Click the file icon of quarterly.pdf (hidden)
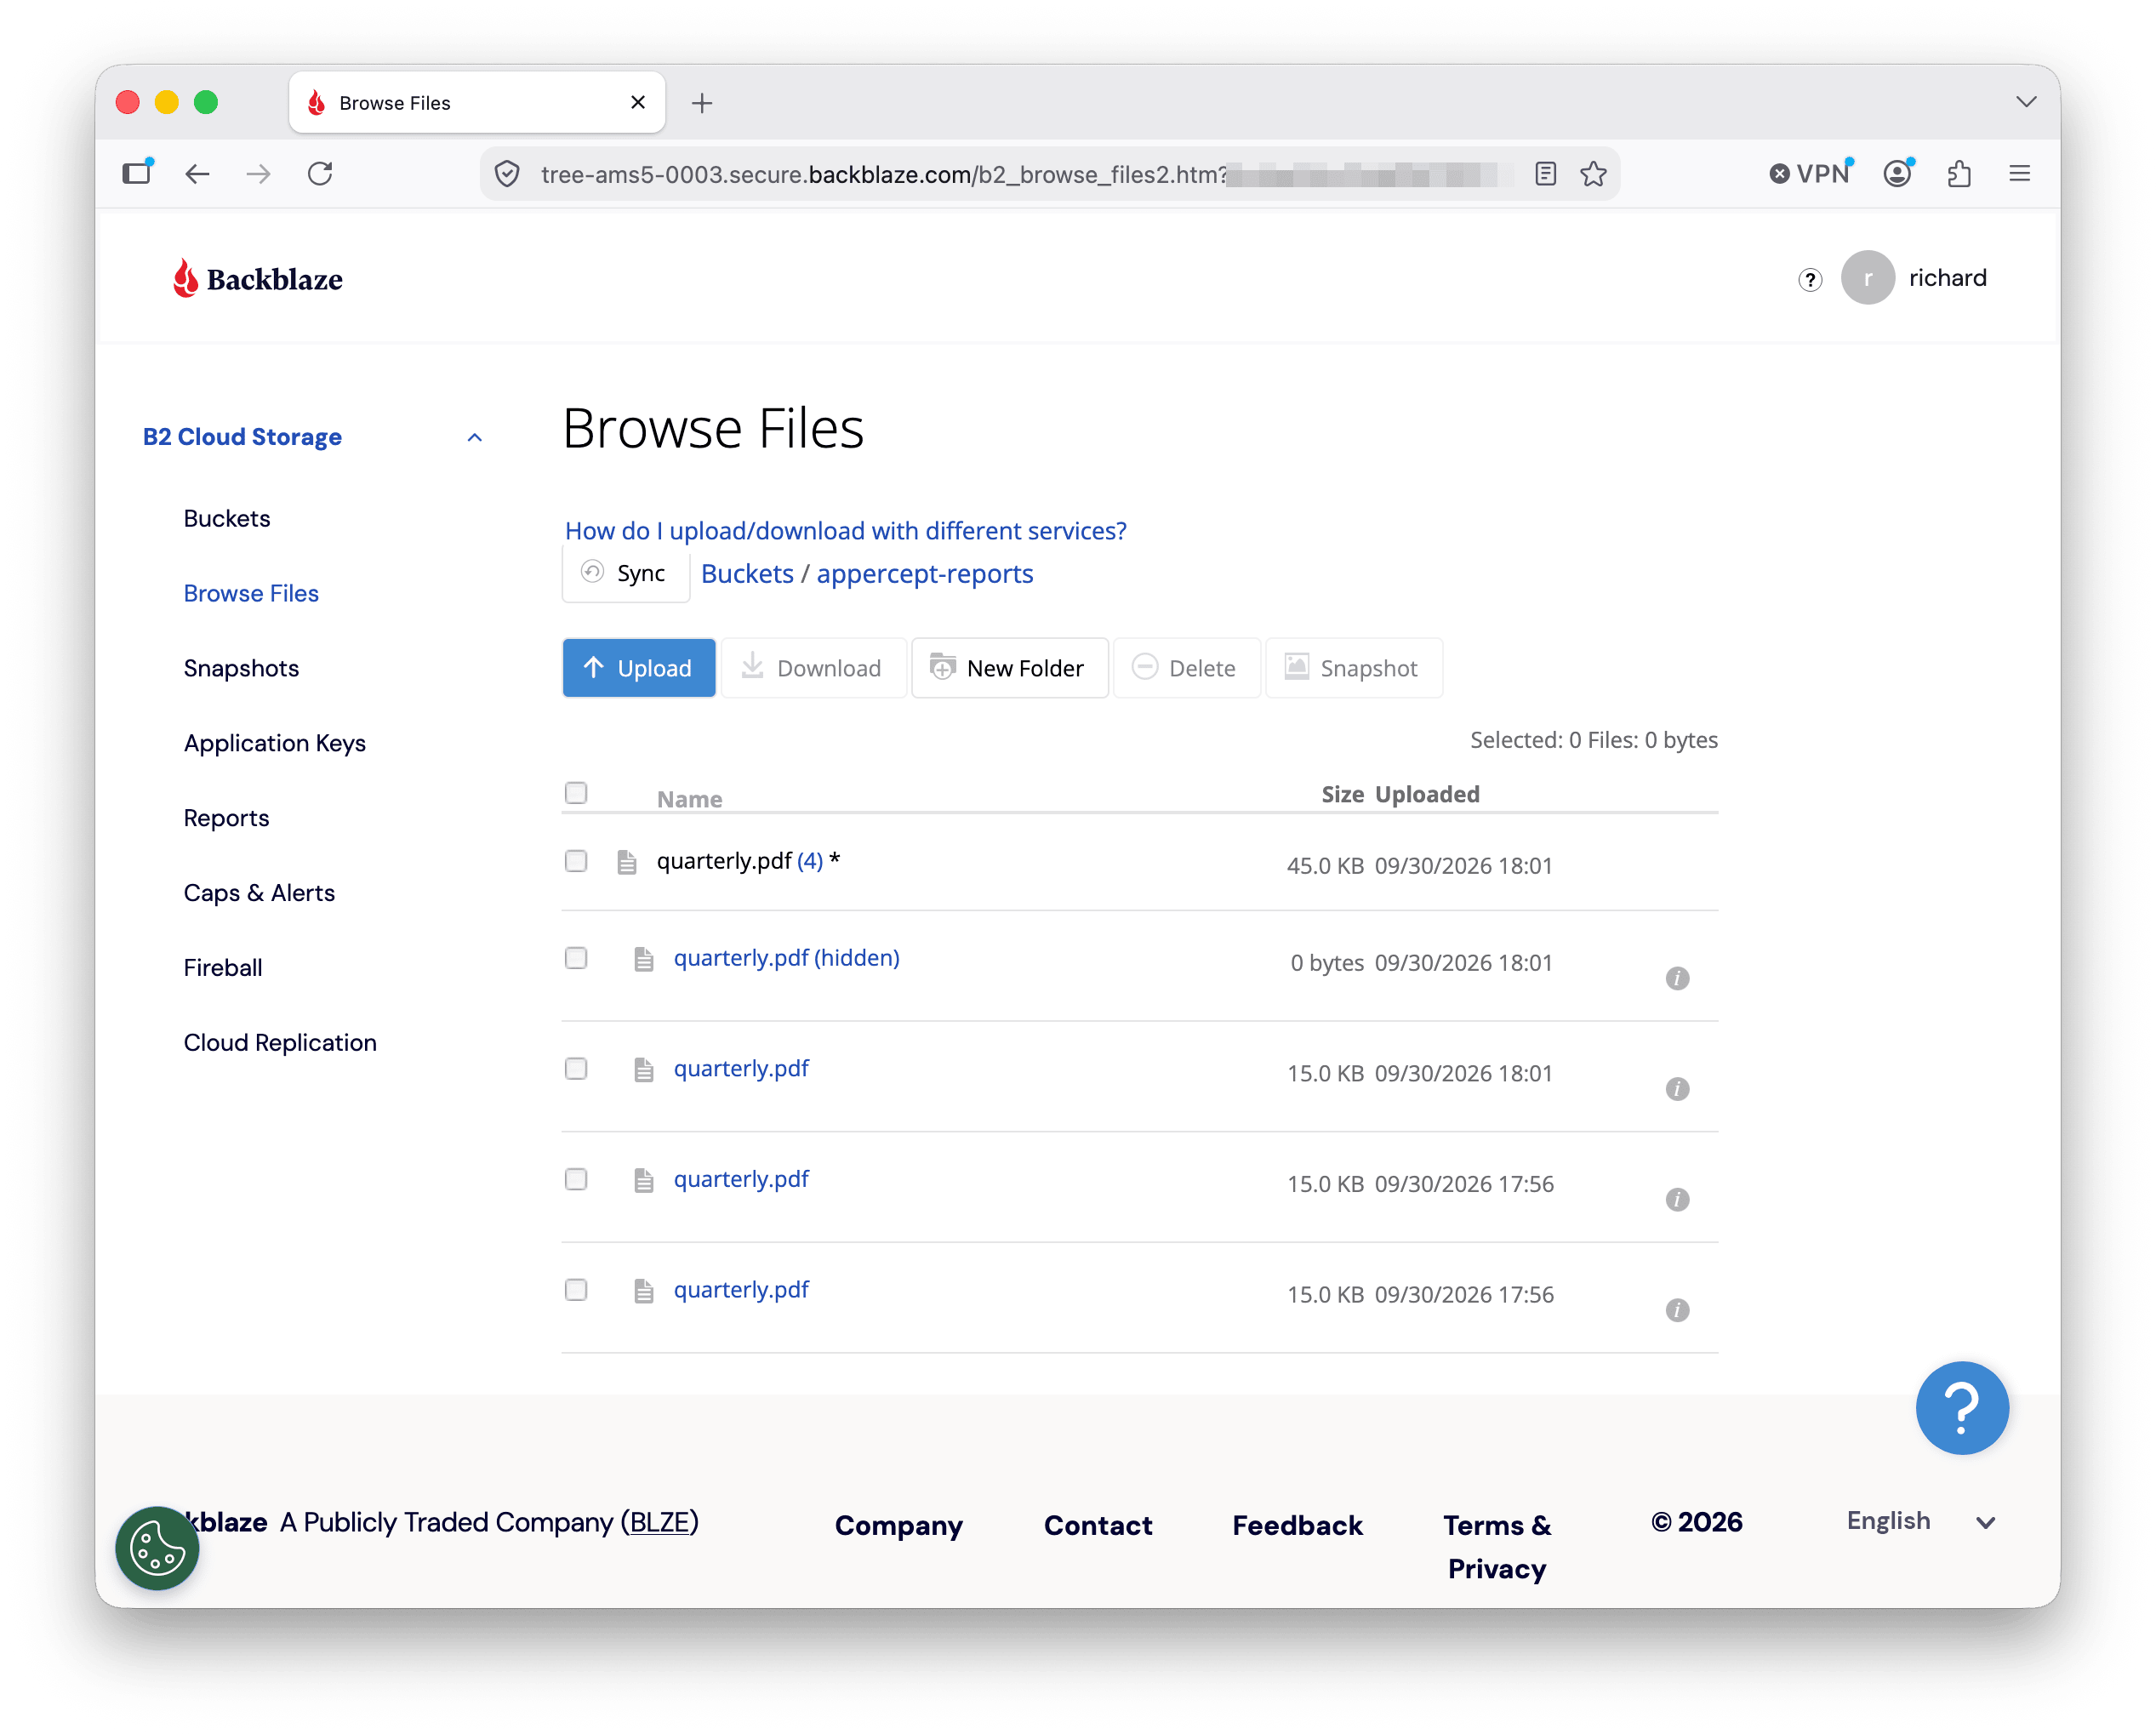The width and height of the screenshot is (2156, 1734). (x=644, y=959)
